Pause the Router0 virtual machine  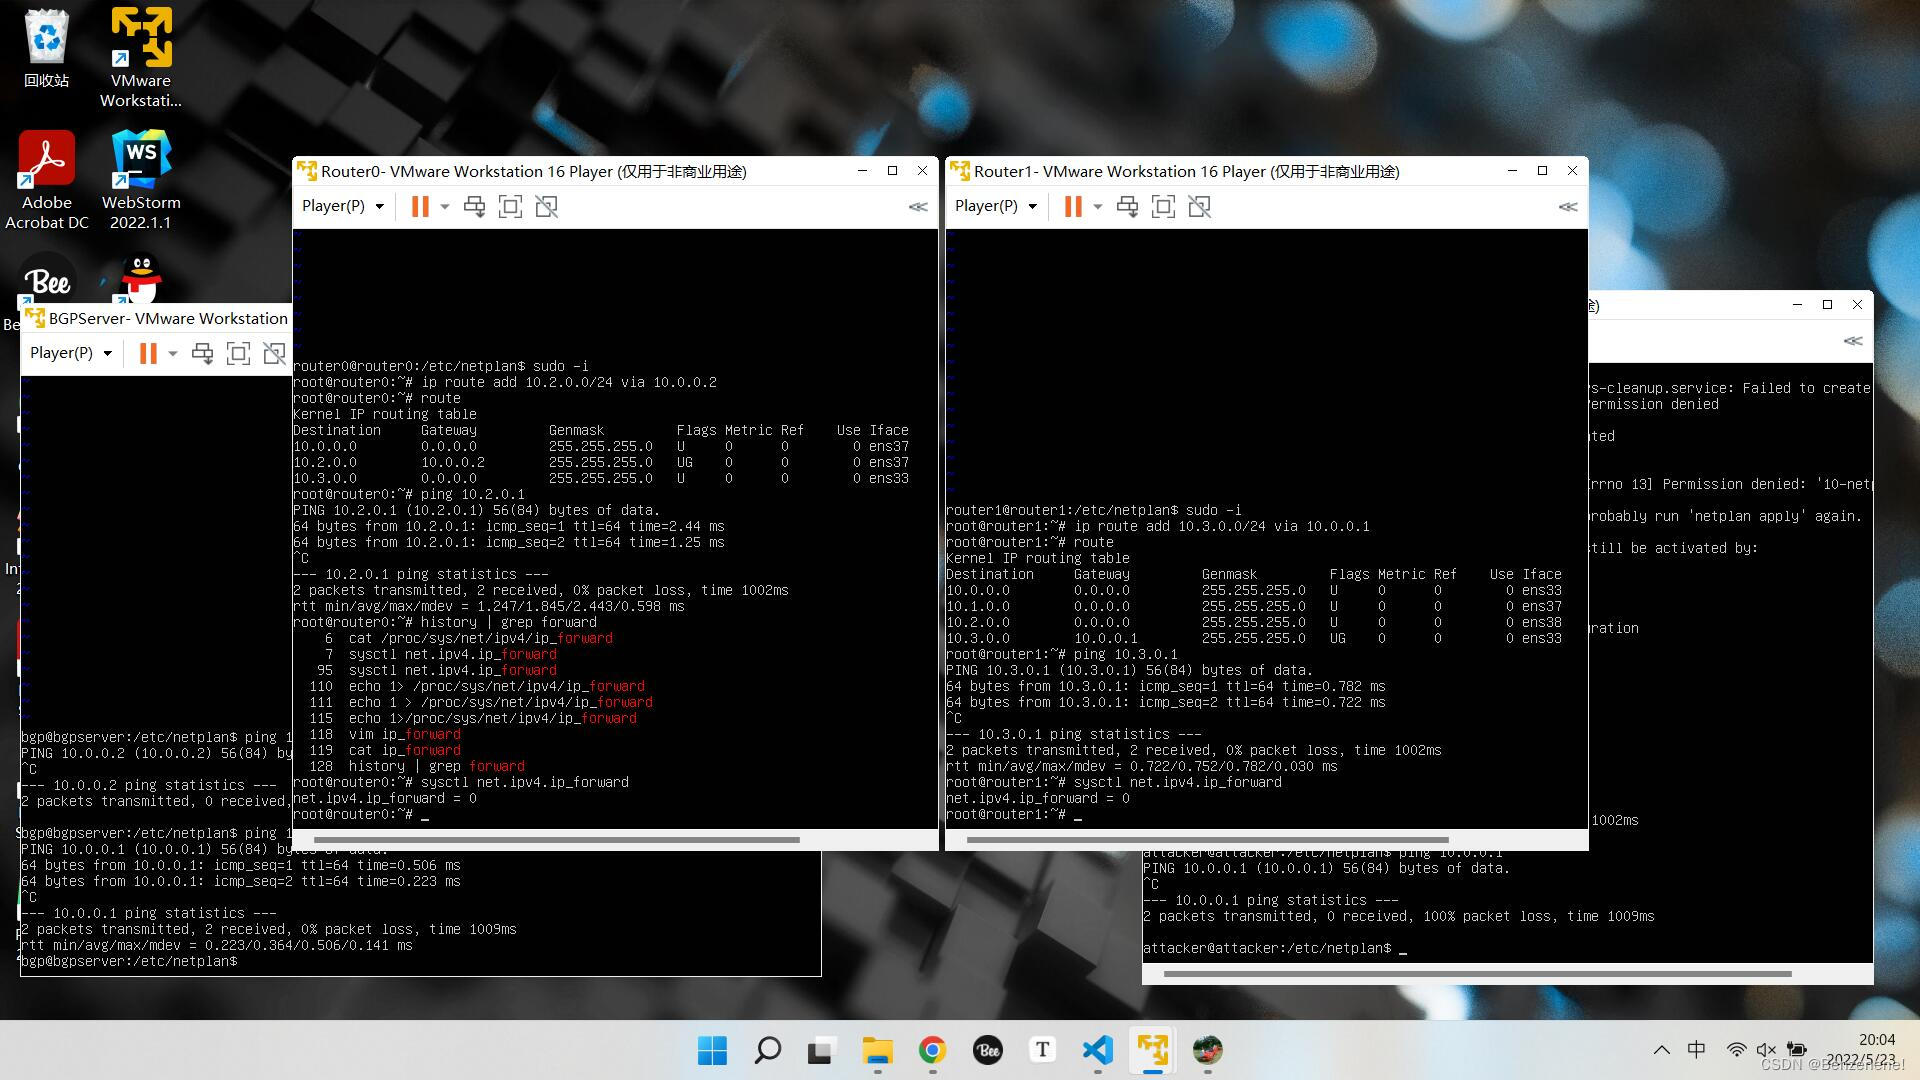pyautogui.click(x=420, y=206)
